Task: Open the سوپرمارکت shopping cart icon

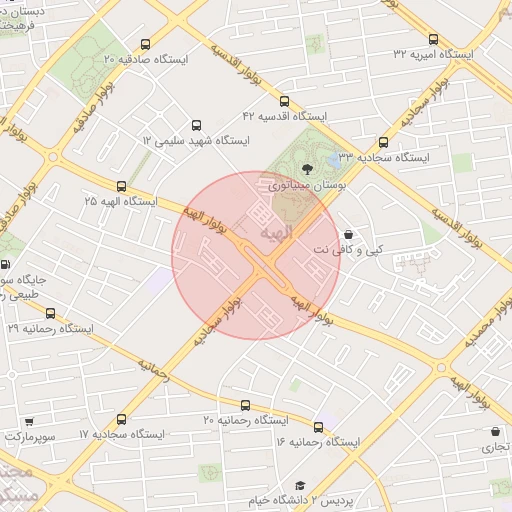Action: point(29,422)
